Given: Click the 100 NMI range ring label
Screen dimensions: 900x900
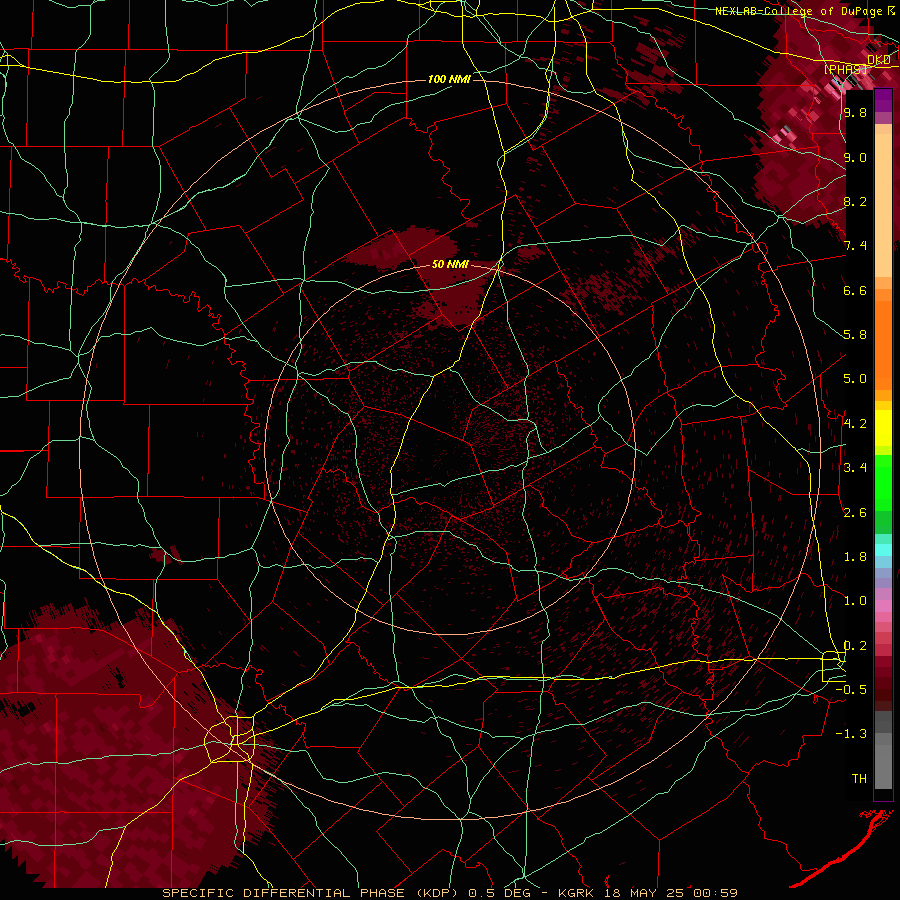Looking at the screenshot, I should click(x=449, y=79).
